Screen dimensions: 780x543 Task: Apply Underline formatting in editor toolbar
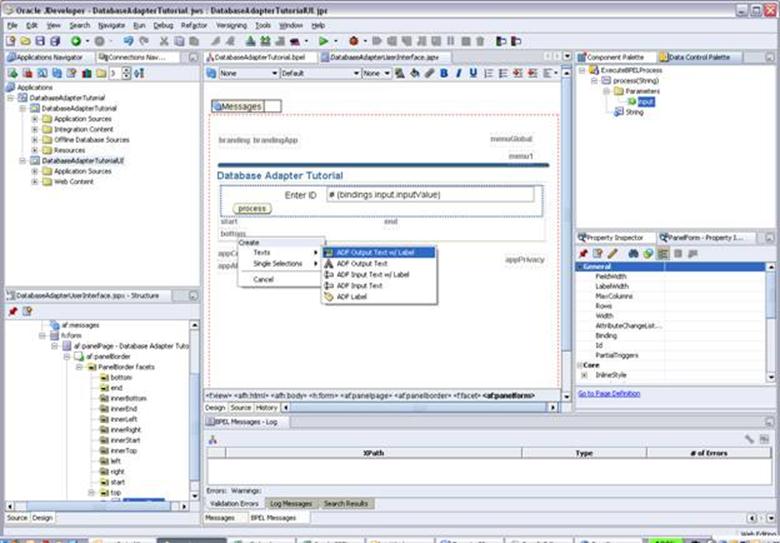473,73
